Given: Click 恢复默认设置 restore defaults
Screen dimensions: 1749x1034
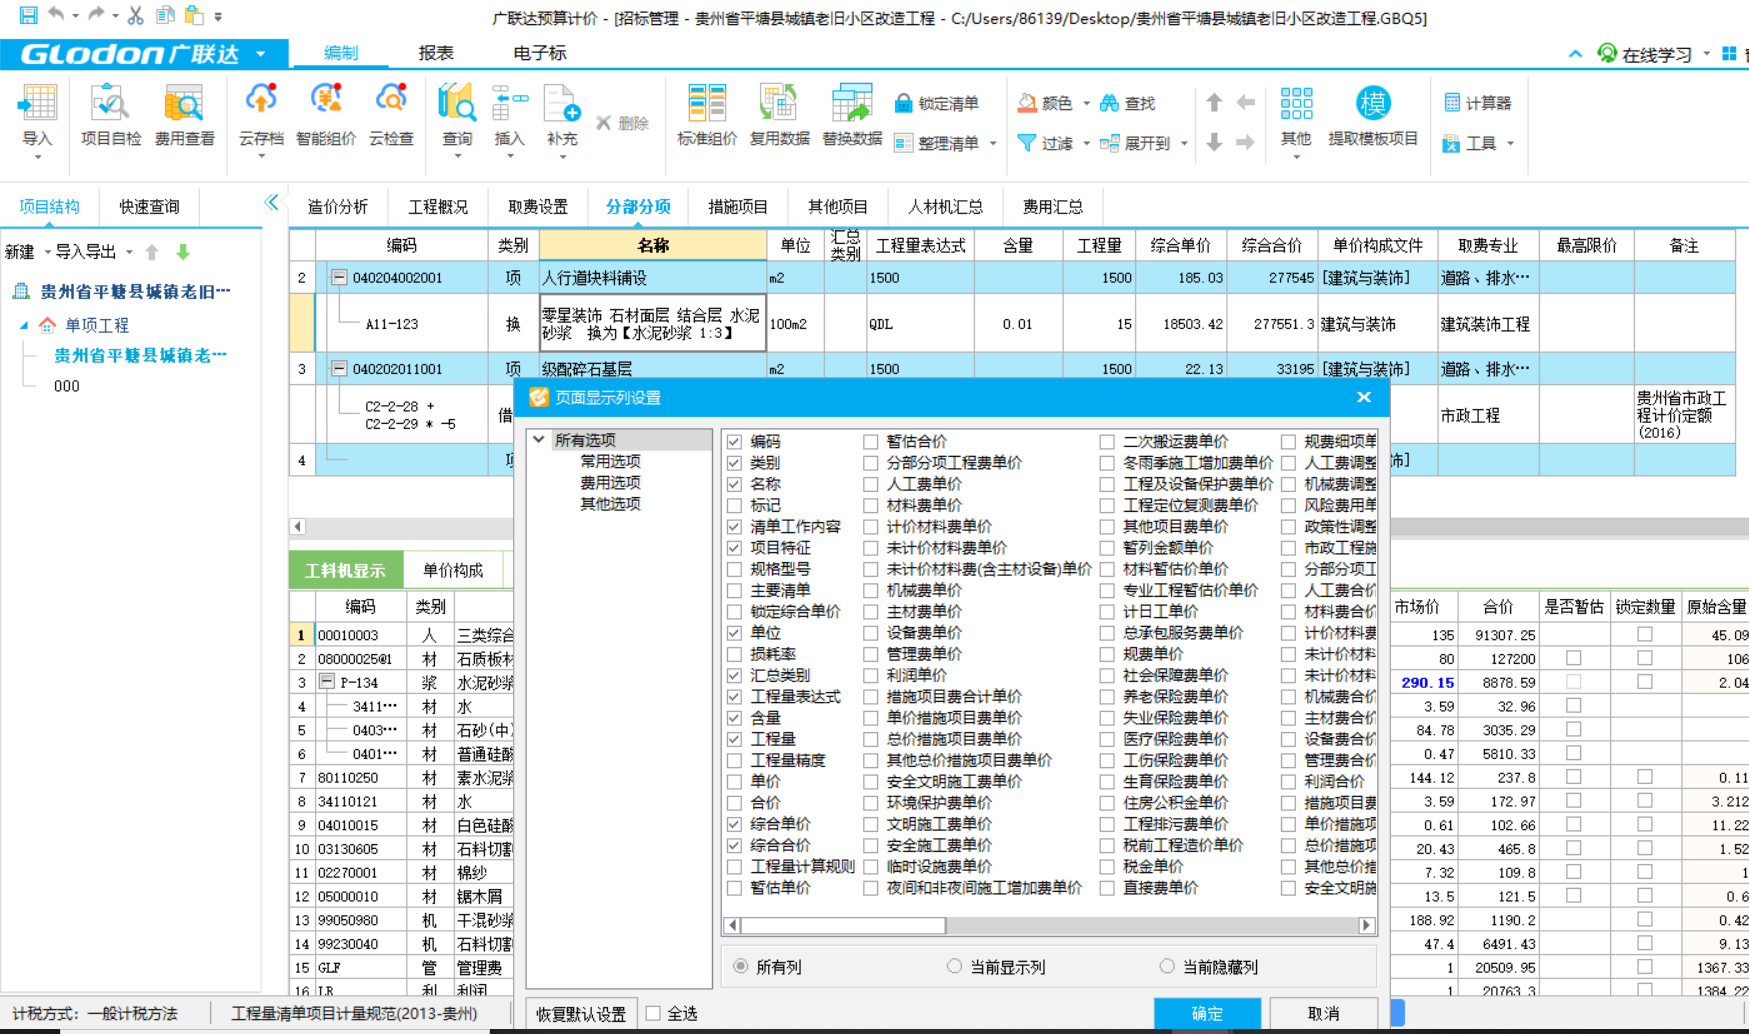Looking at the screenshot, I should point(581,1013).
